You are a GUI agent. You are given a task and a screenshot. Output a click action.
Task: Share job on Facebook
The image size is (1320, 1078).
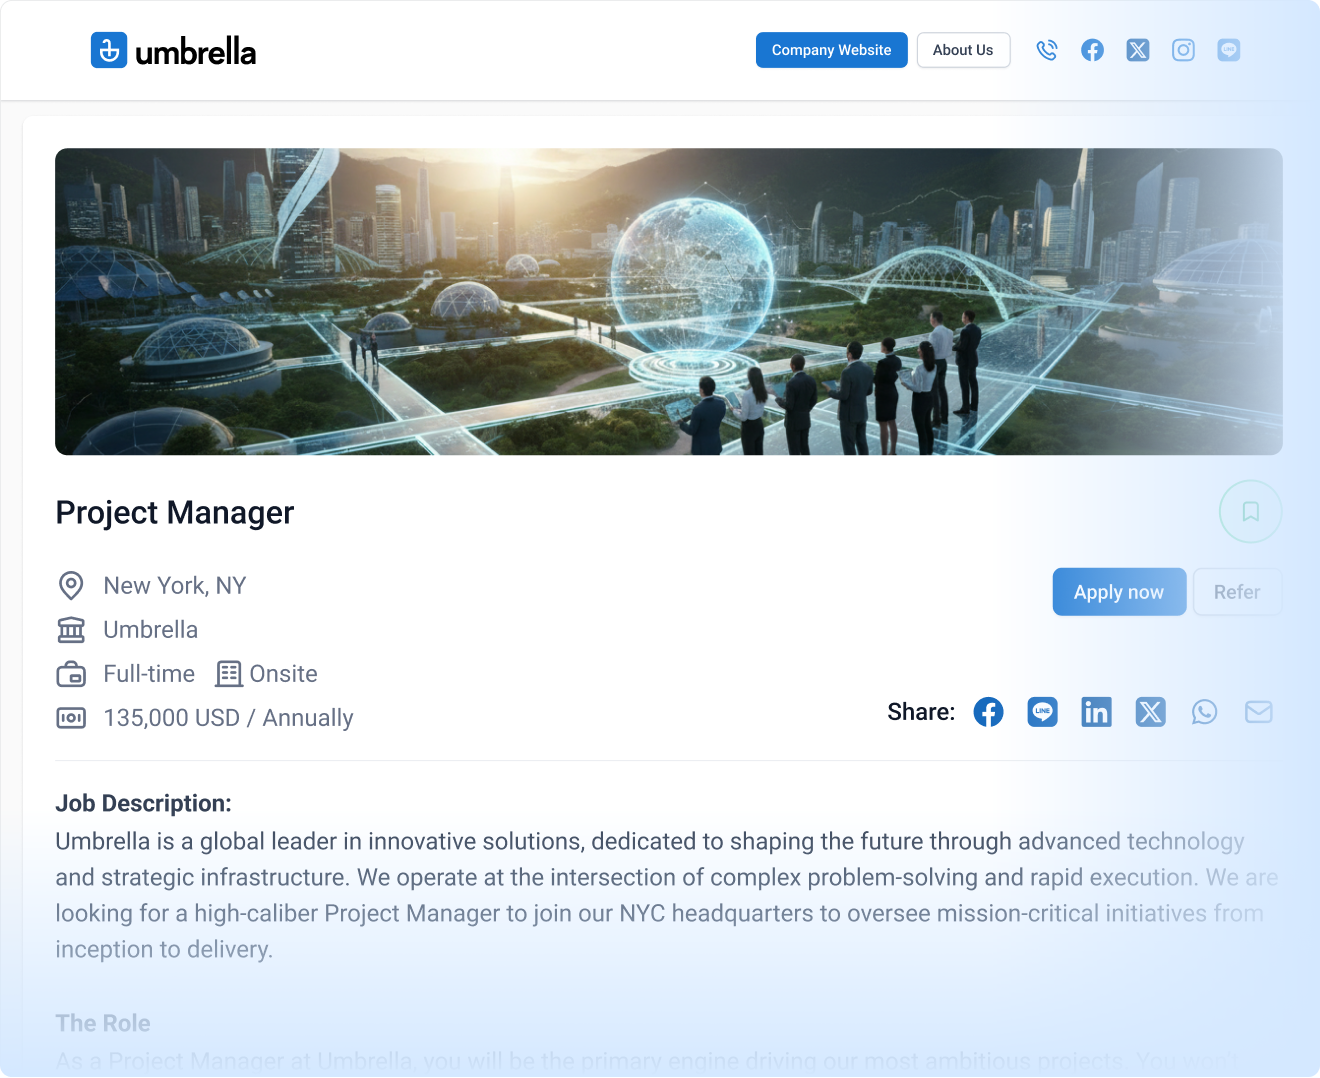[x=988, y=712]
